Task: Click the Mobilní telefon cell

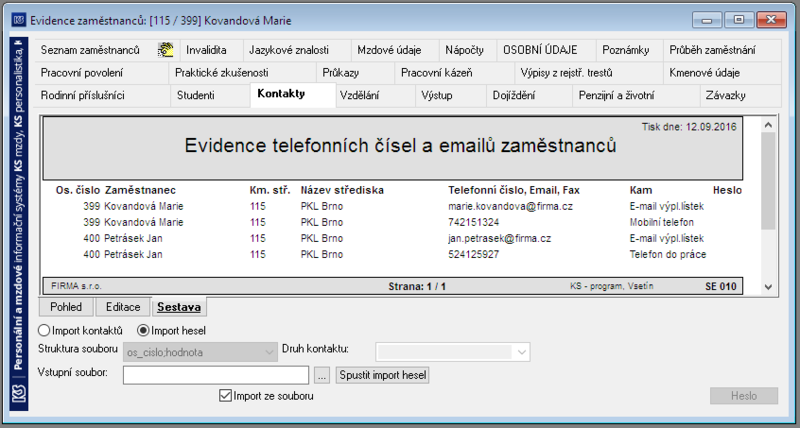Action: click(x=662, y=222)
